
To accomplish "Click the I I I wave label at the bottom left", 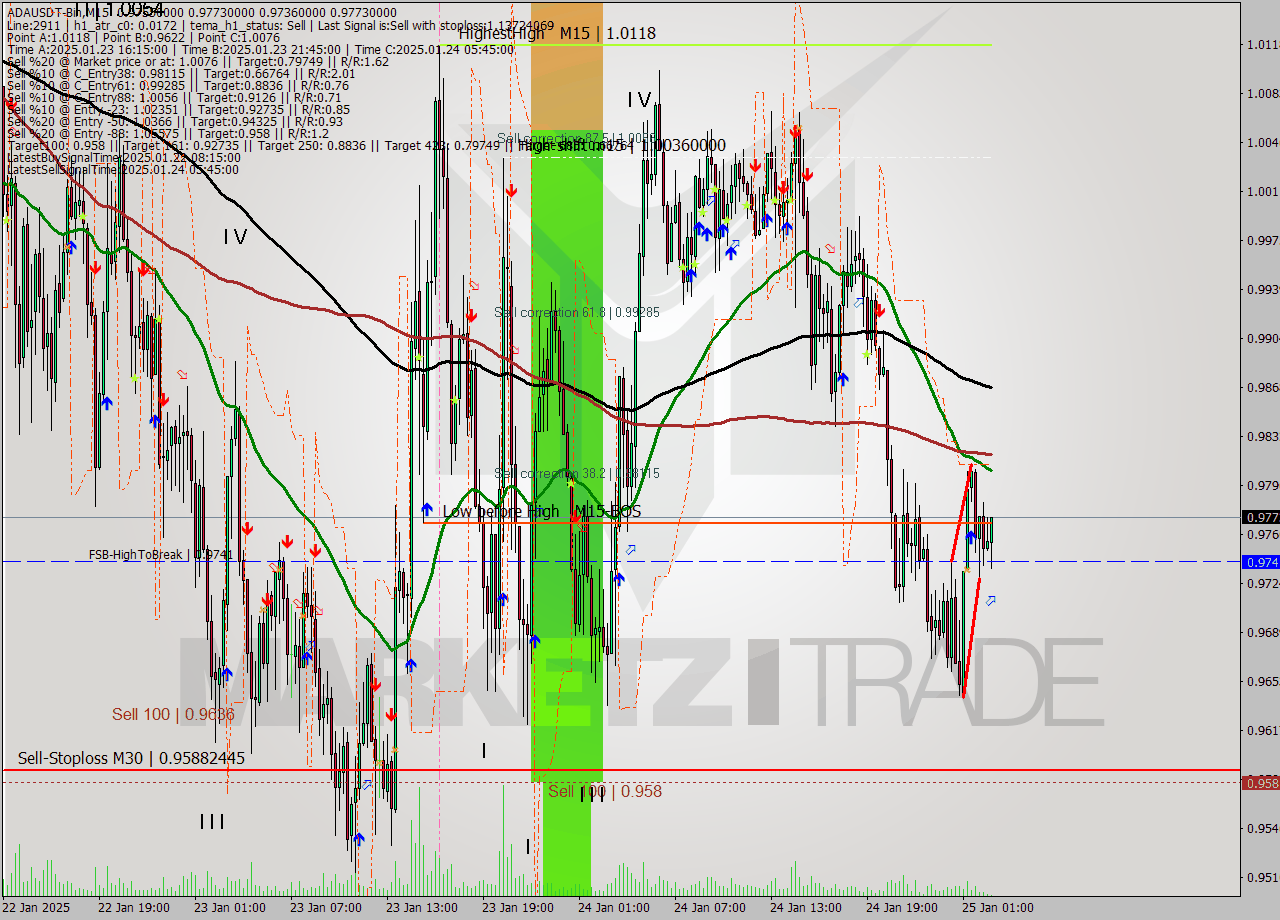I will (x=211, y=822).
